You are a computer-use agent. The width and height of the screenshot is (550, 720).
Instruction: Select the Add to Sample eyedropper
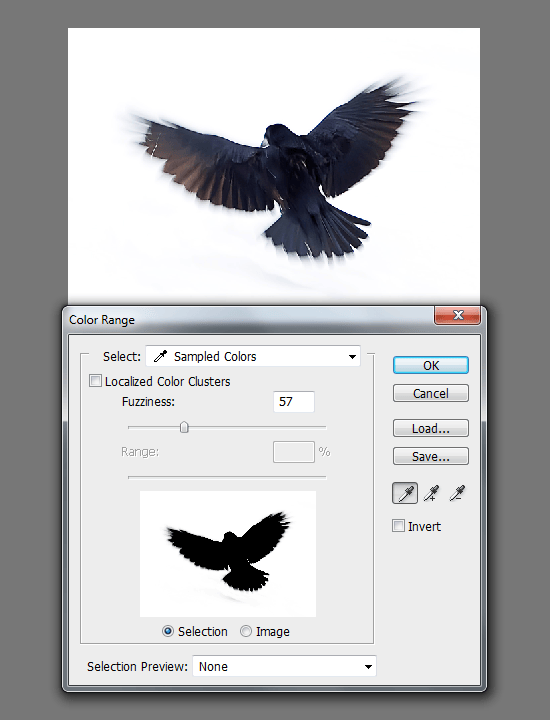(x=431, y=494)
